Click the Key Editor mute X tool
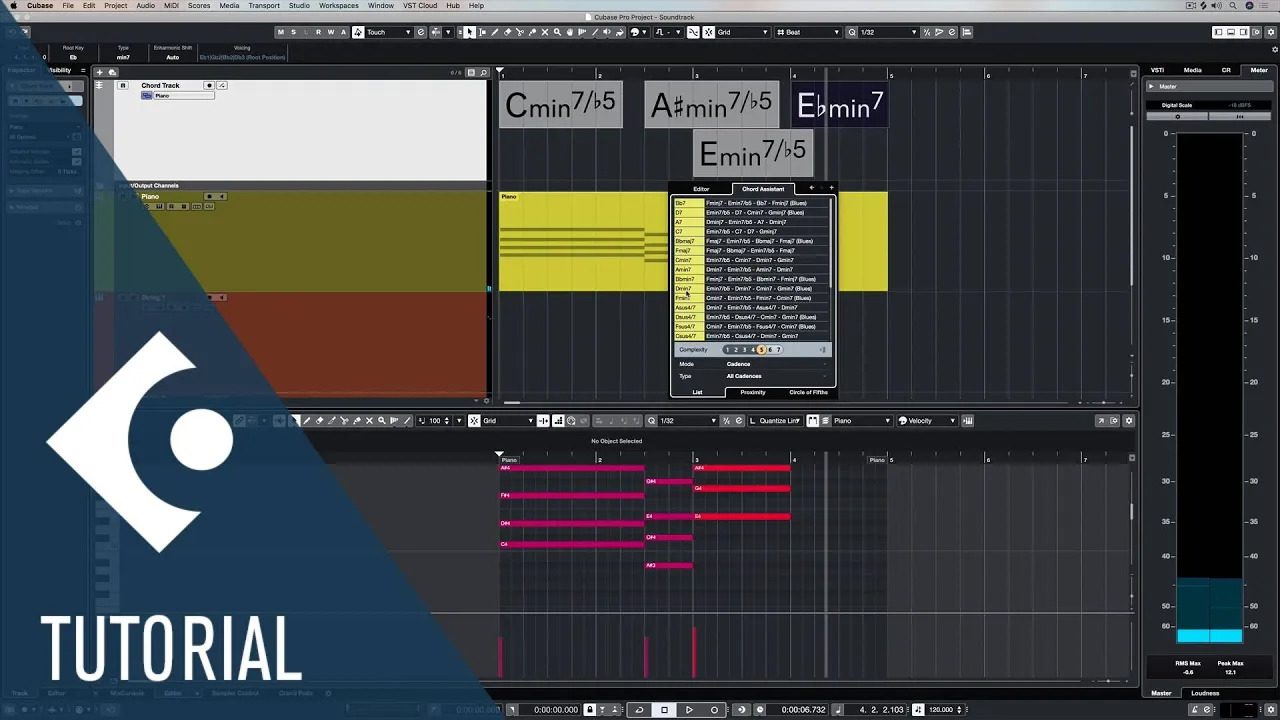This screenshot has width=1280, height=720. point(369,421)
